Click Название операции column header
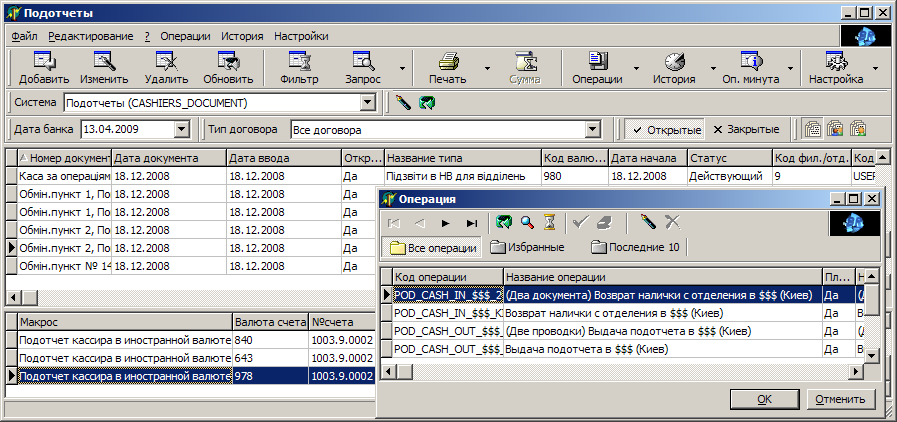The image size is (897, 422). click(663, 277)
